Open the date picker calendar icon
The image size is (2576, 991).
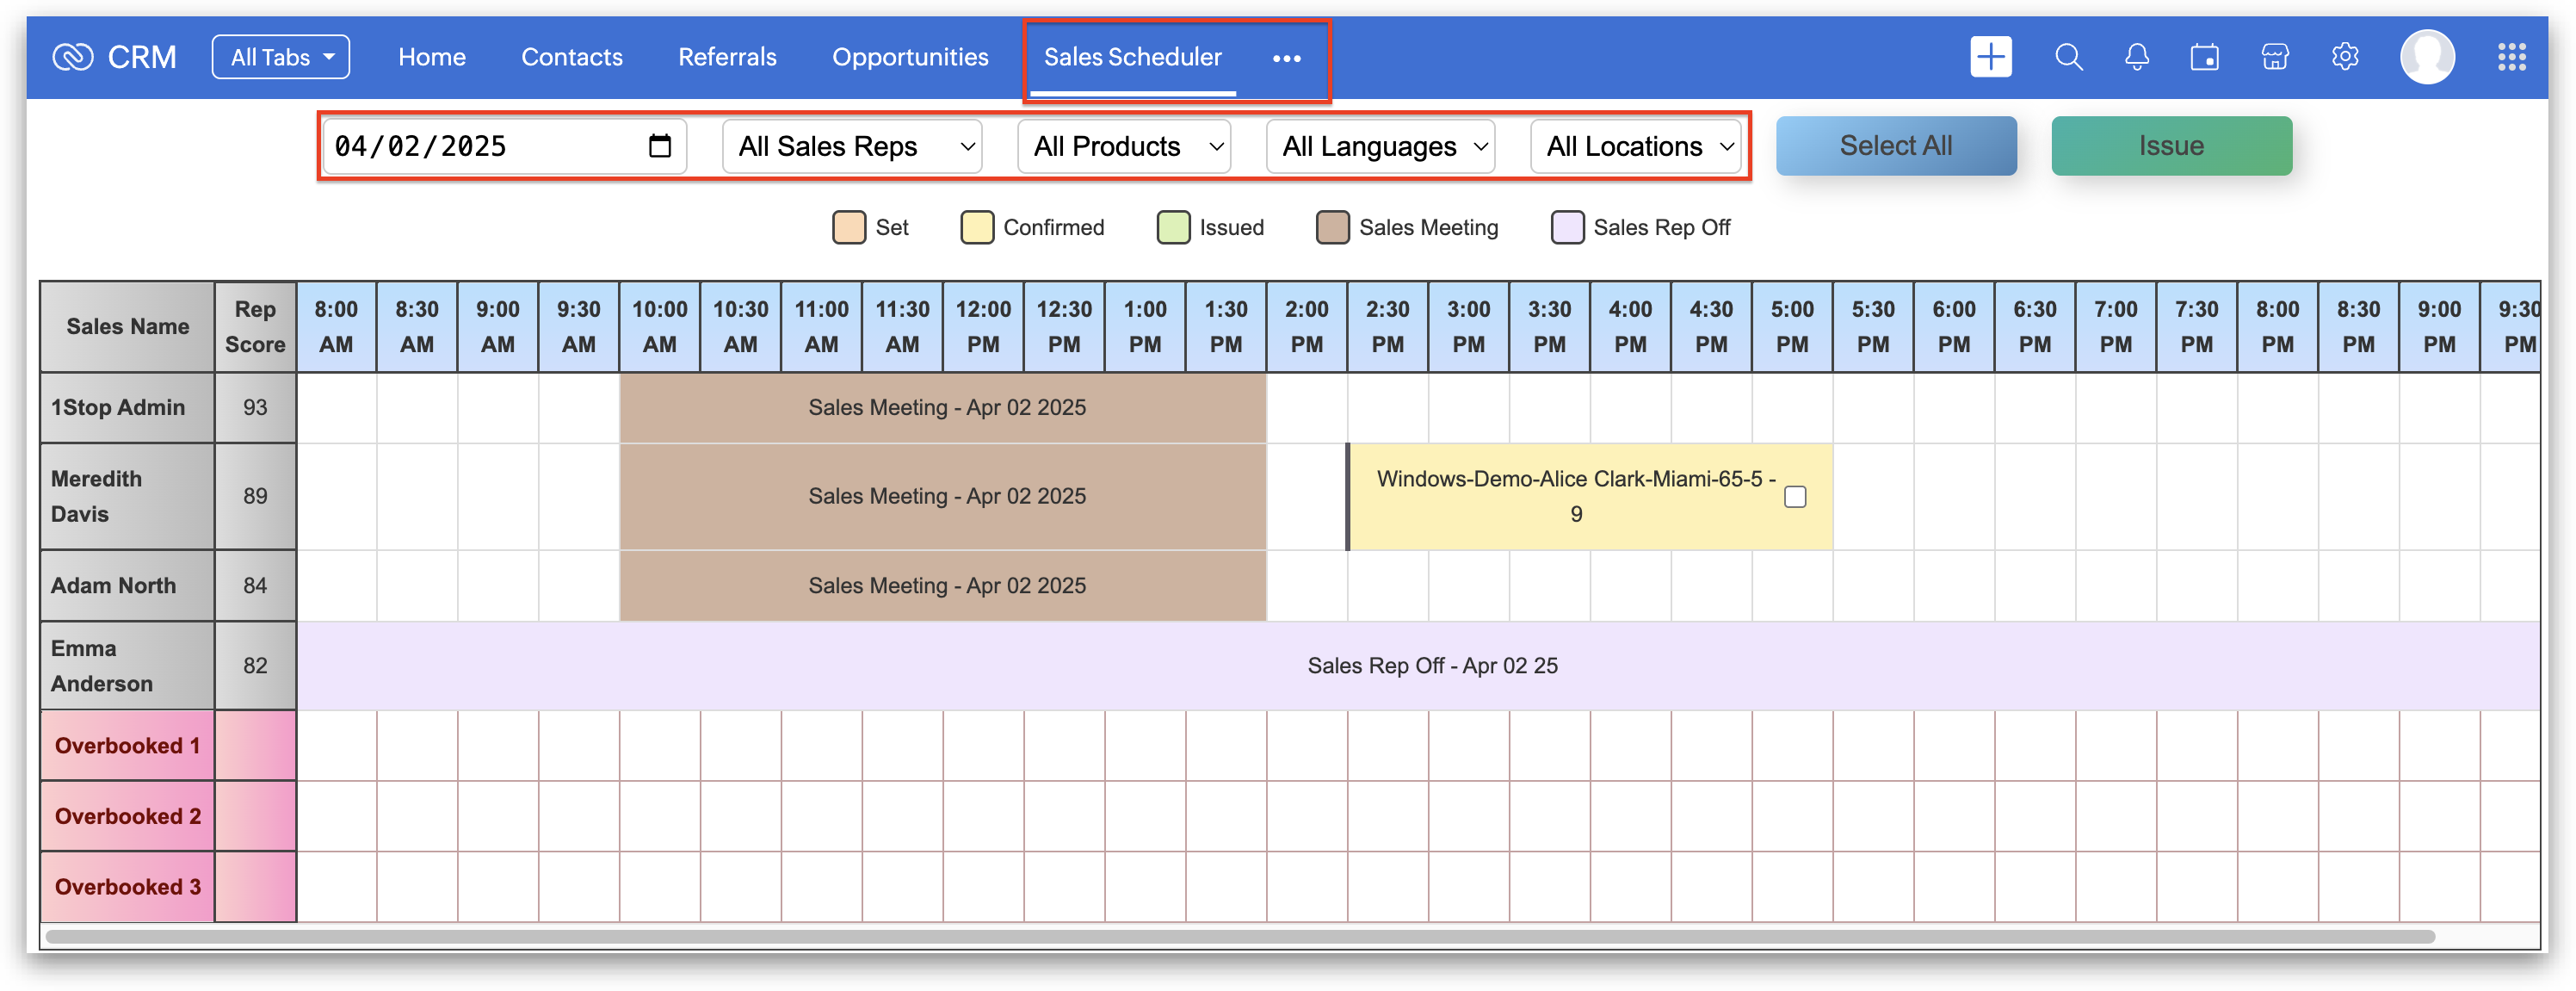659,146
